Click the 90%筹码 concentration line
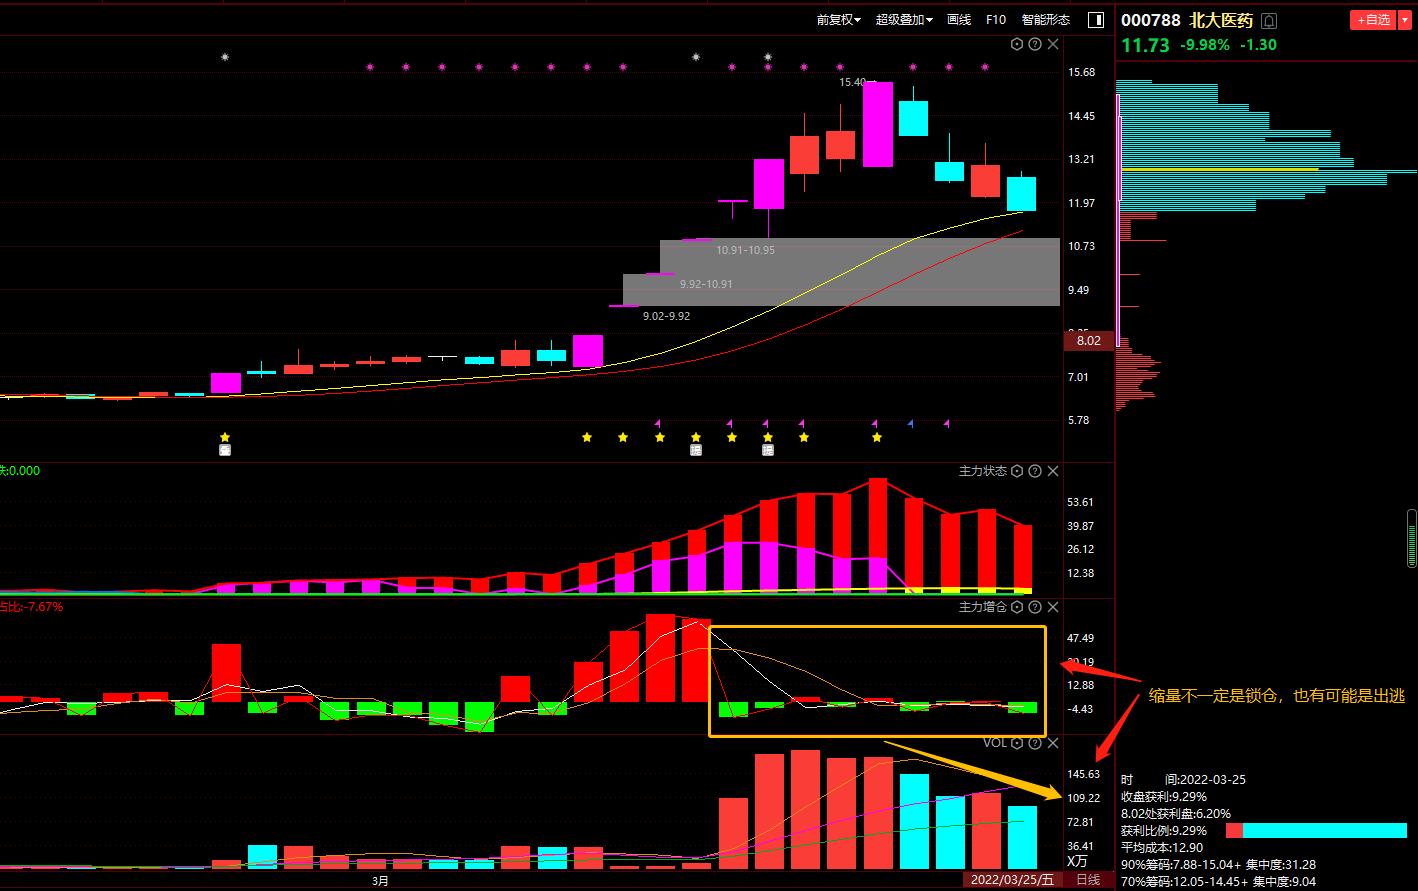This screenshot has width=1418, height=891. [1218, 865]
